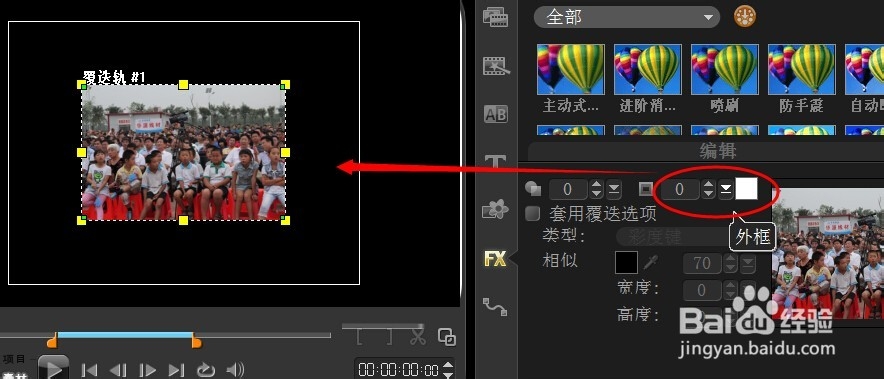This screenshot has height=379, width=884.
Task: Click the 00:00:00:00 timecode field
Action: [x=399, y=370]
